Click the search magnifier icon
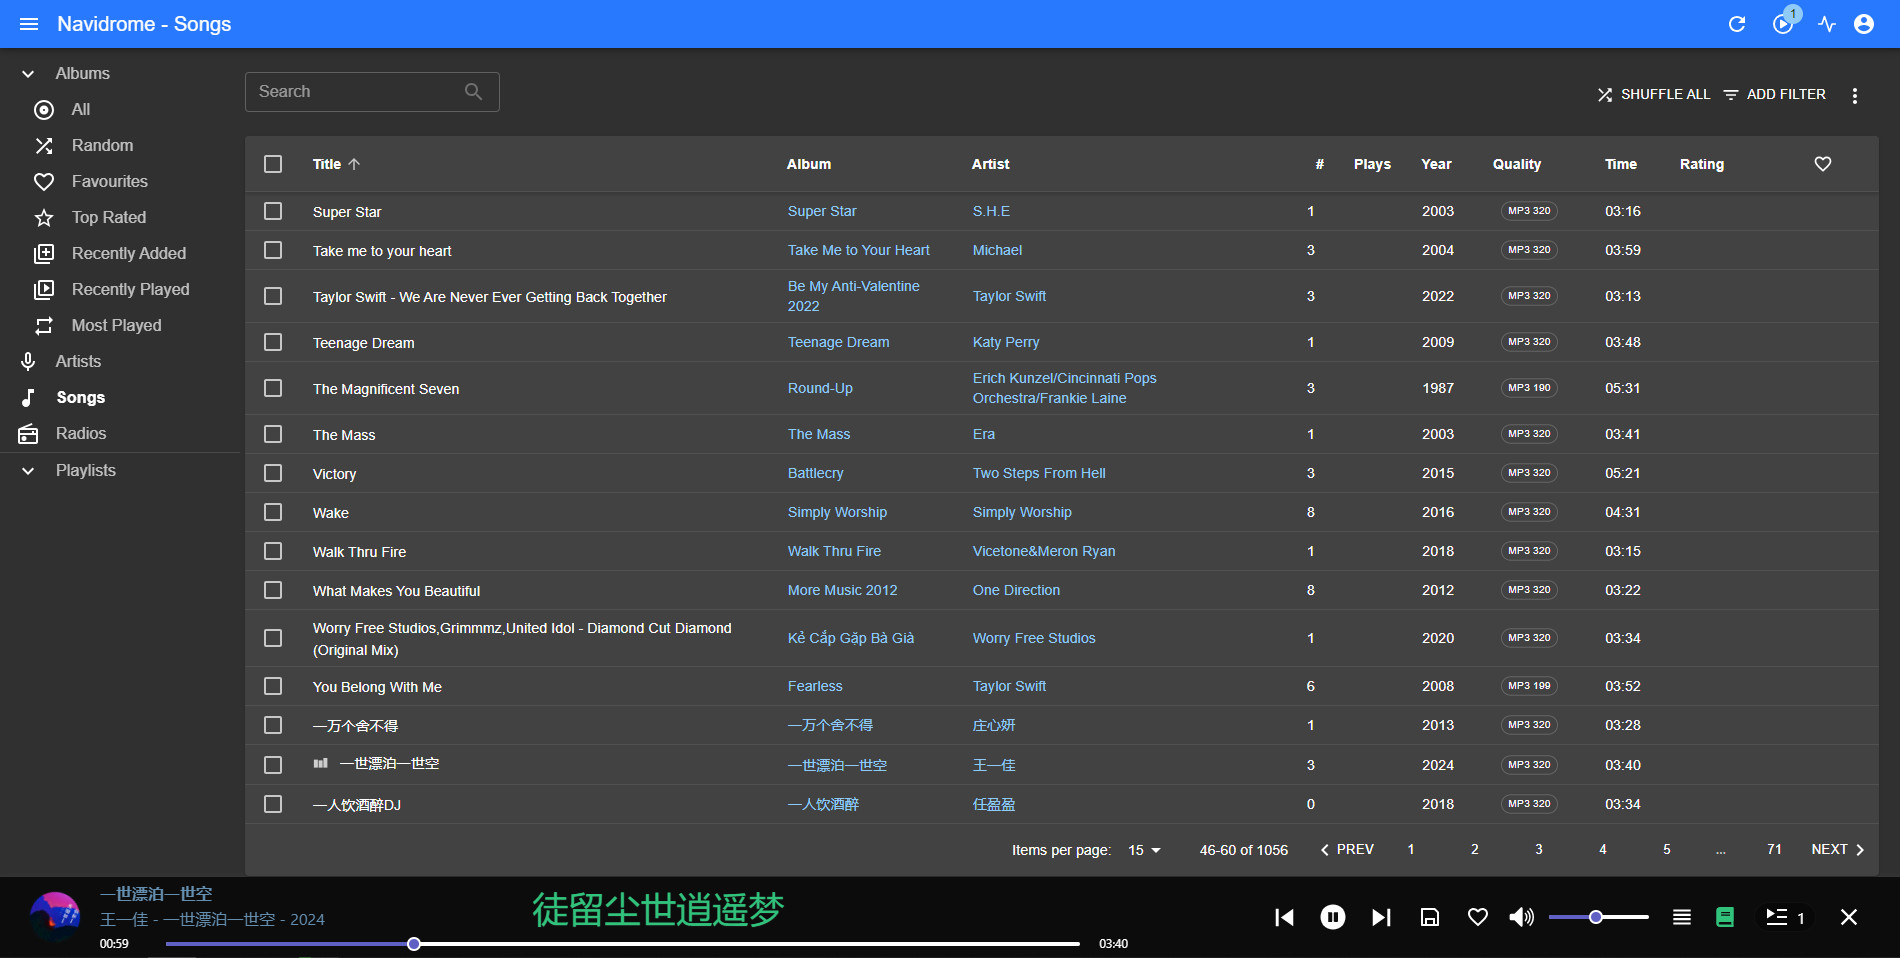Image resolution: width=1900 pixels, height=958 pixels. click(x=474, y=92)
